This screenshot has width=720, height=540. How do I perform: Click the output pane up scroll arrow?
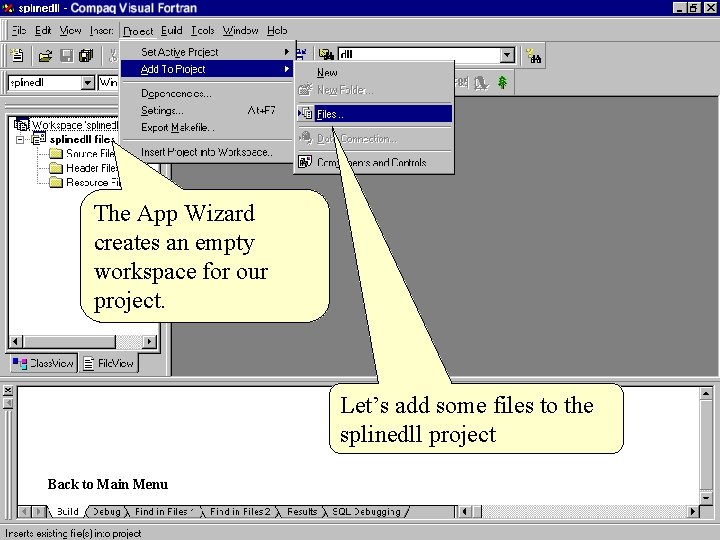click(706, 393)
